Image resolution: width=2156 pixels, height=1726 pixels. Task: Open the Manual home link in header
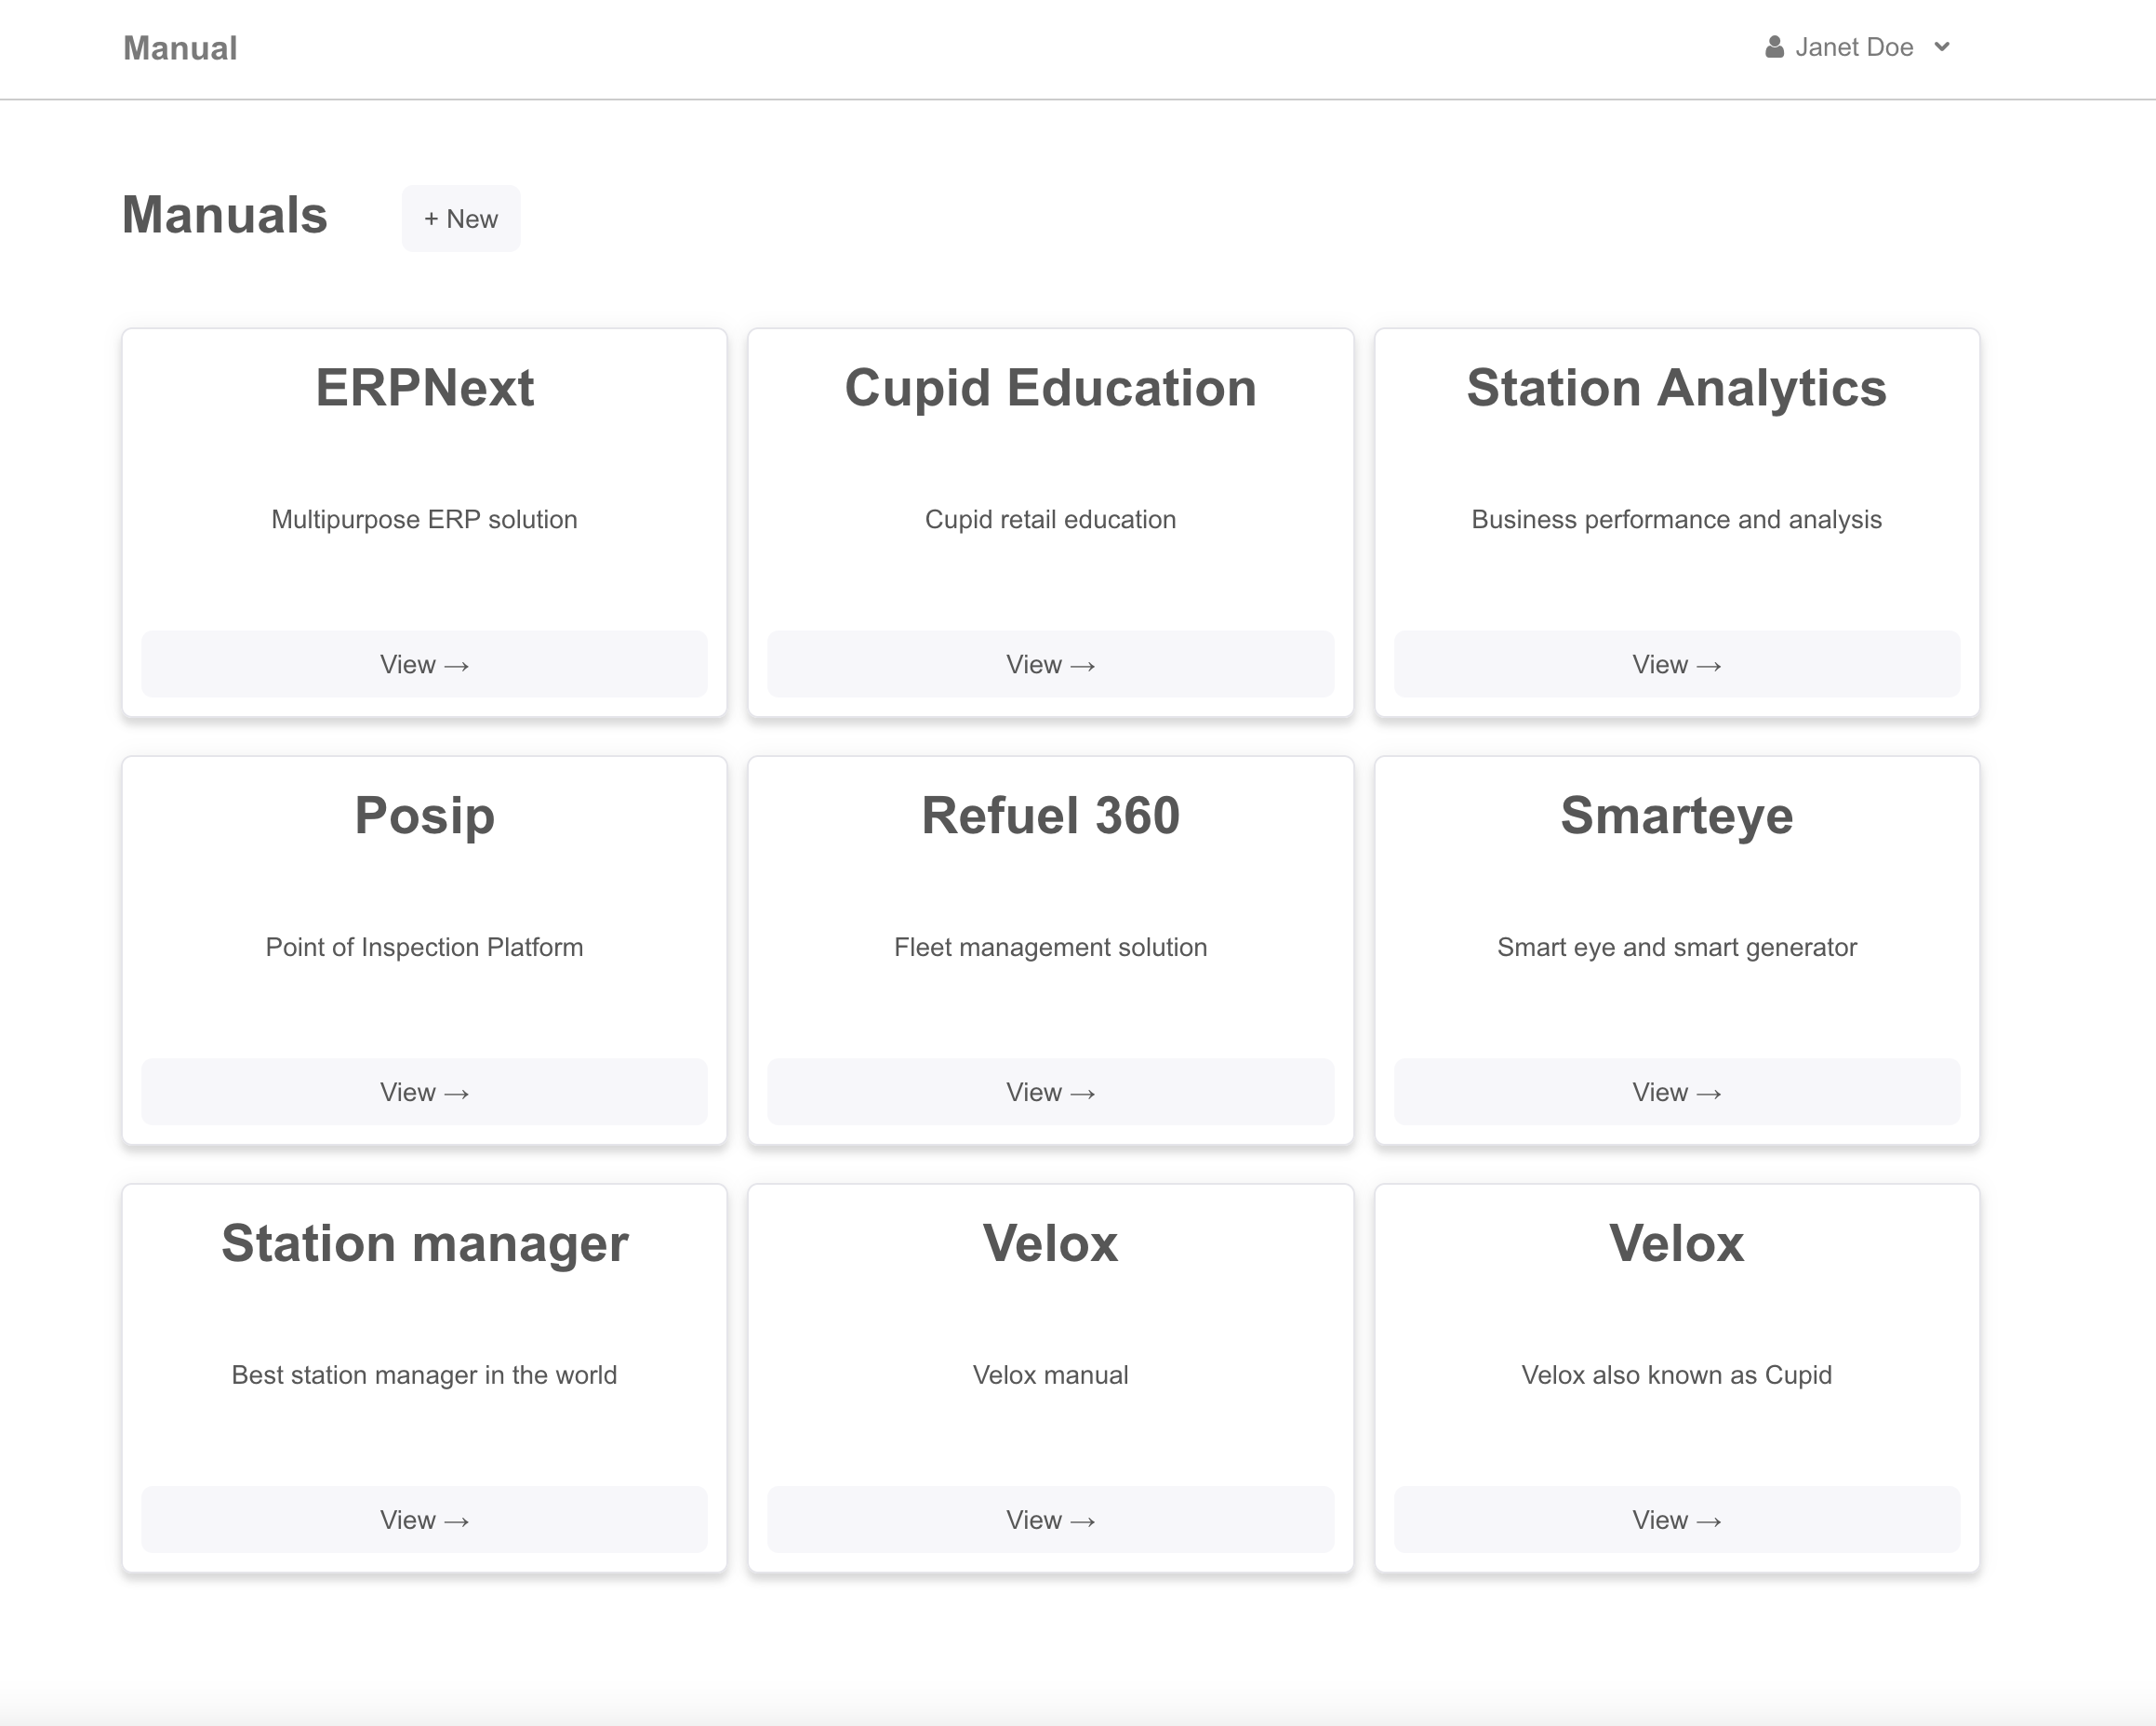tap(180, 48)
